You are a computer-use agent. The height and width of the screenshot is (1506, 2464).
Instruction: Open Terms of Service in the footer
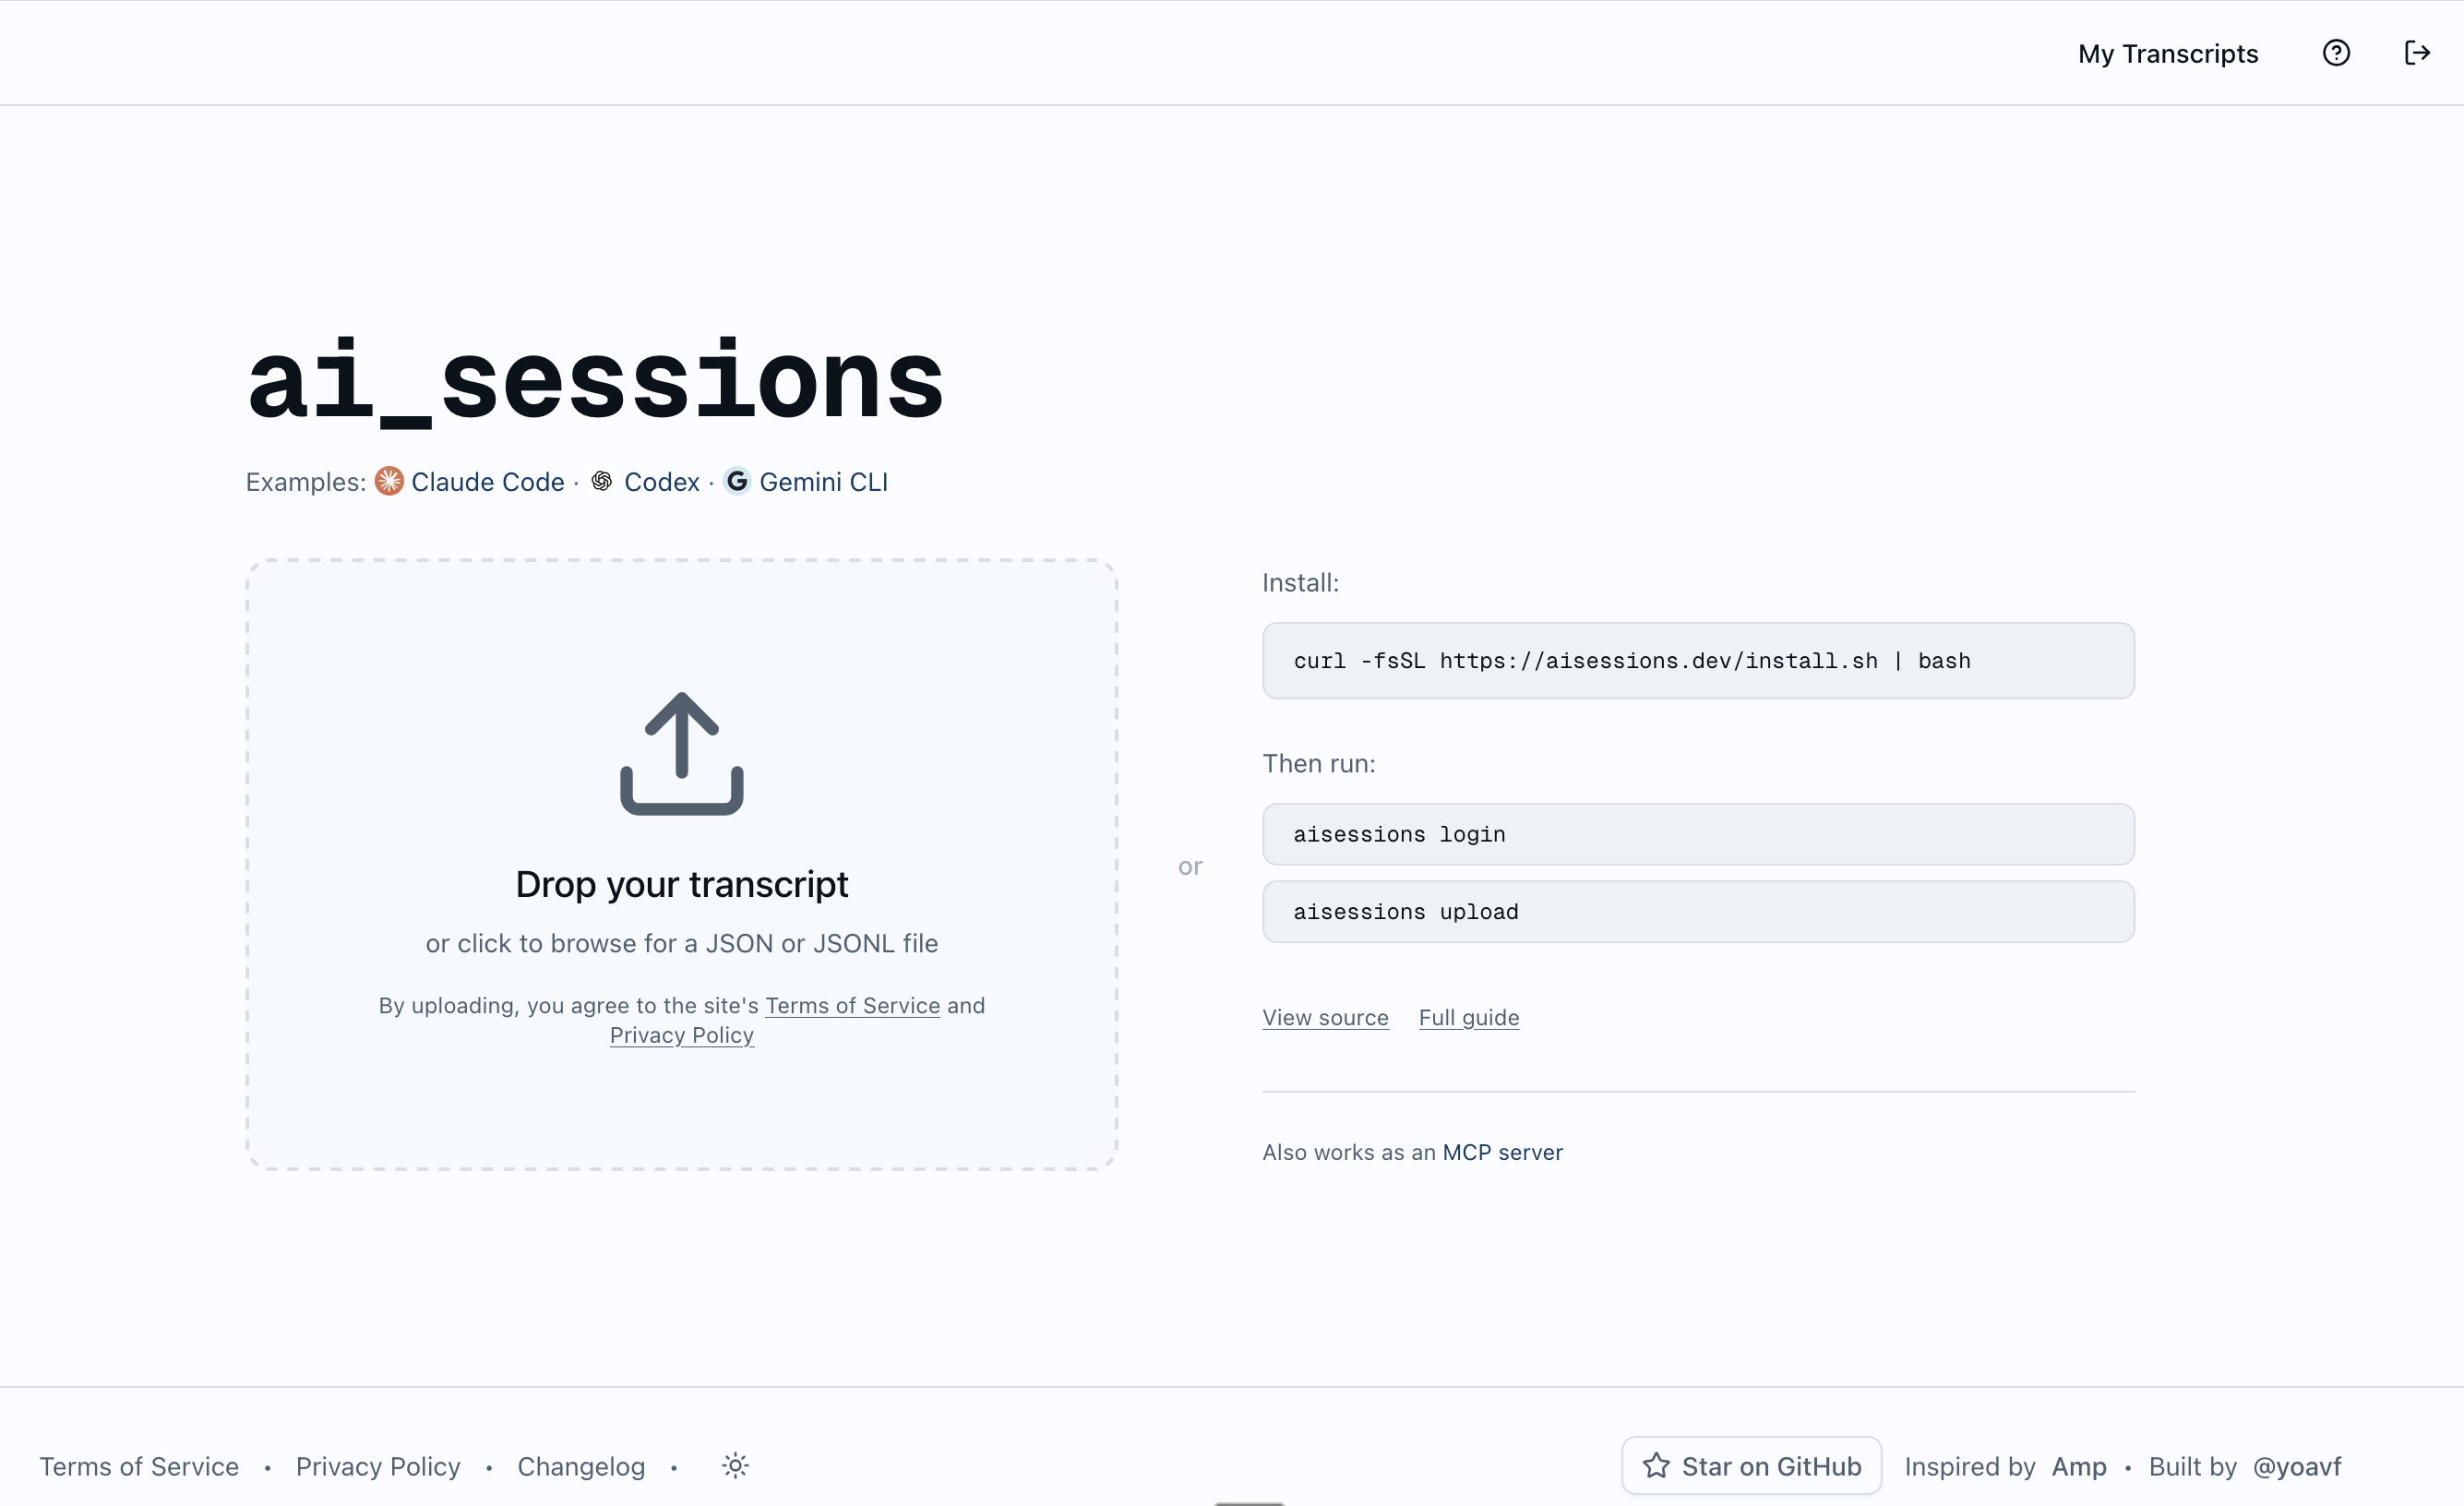click(139, 1465)
